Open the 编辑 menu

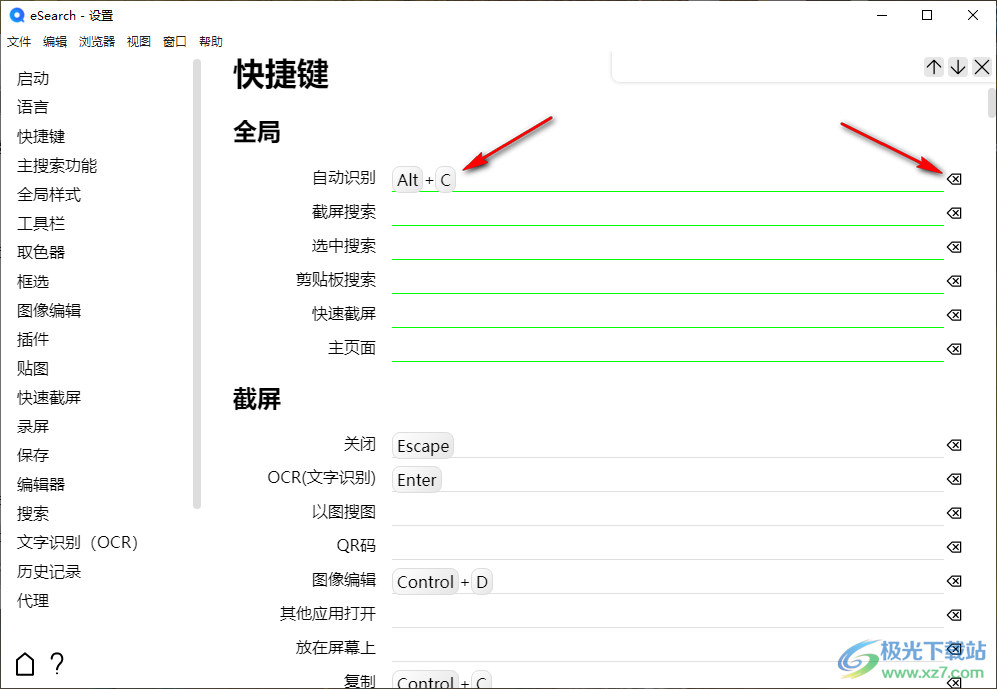(x=55, y=42)
